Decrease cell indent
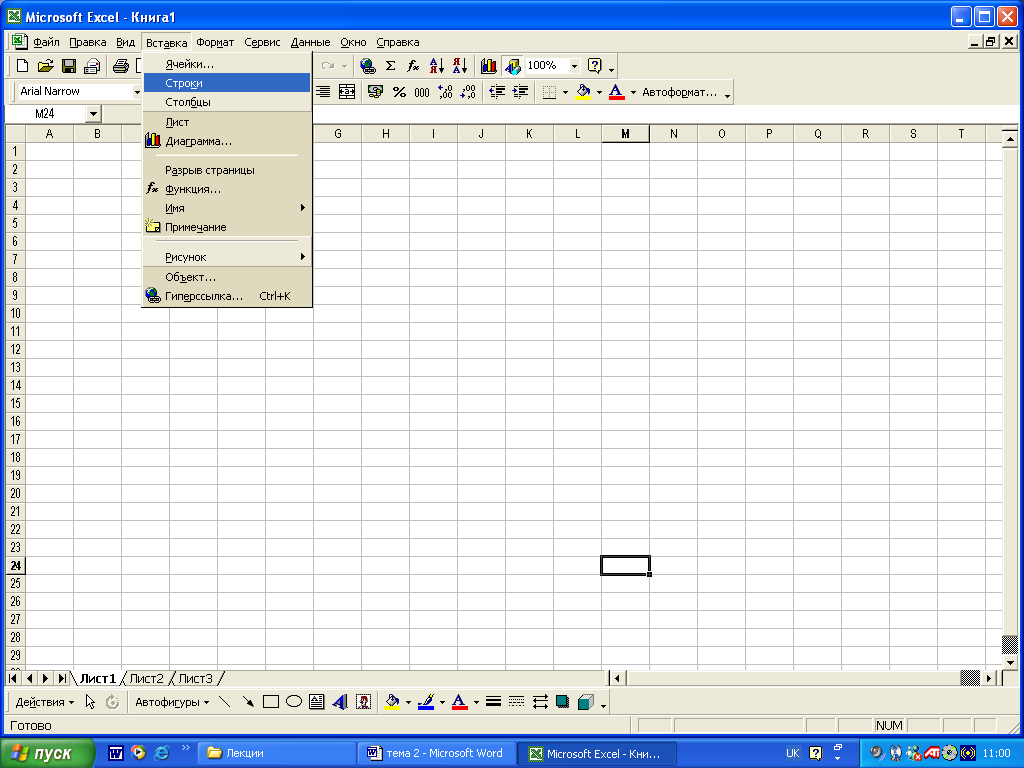 tap(497, 92)
